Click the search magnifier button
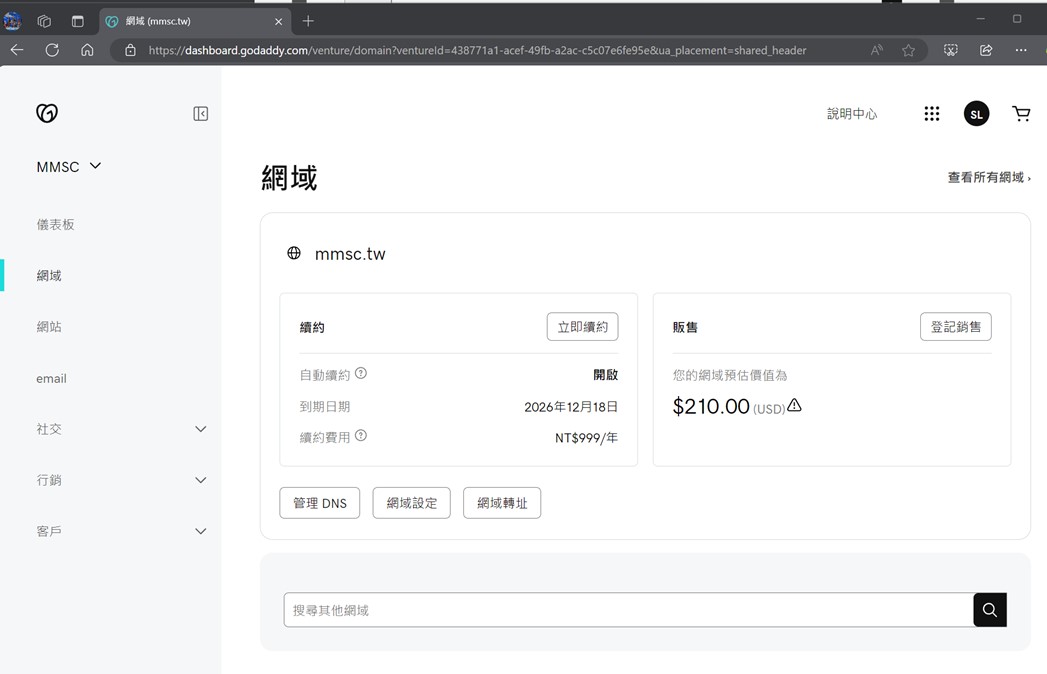The height and width of the screenshot is (674, 1047). (990, 610)
